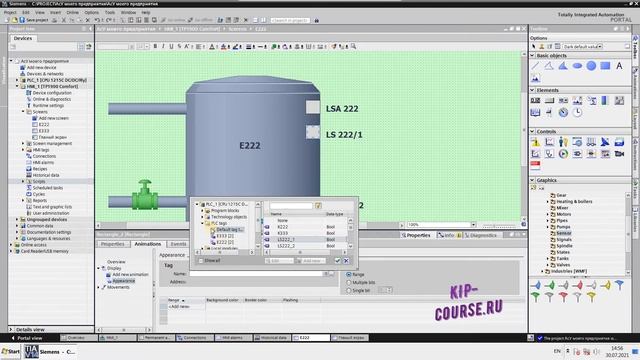Open the Edit menu
The height and width of the screenshot is (360, 640).
26,12
